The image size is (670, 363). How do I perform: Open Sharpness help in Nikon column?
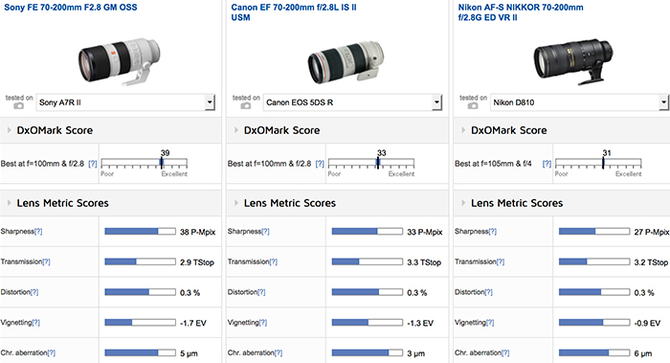click(492, 231)
